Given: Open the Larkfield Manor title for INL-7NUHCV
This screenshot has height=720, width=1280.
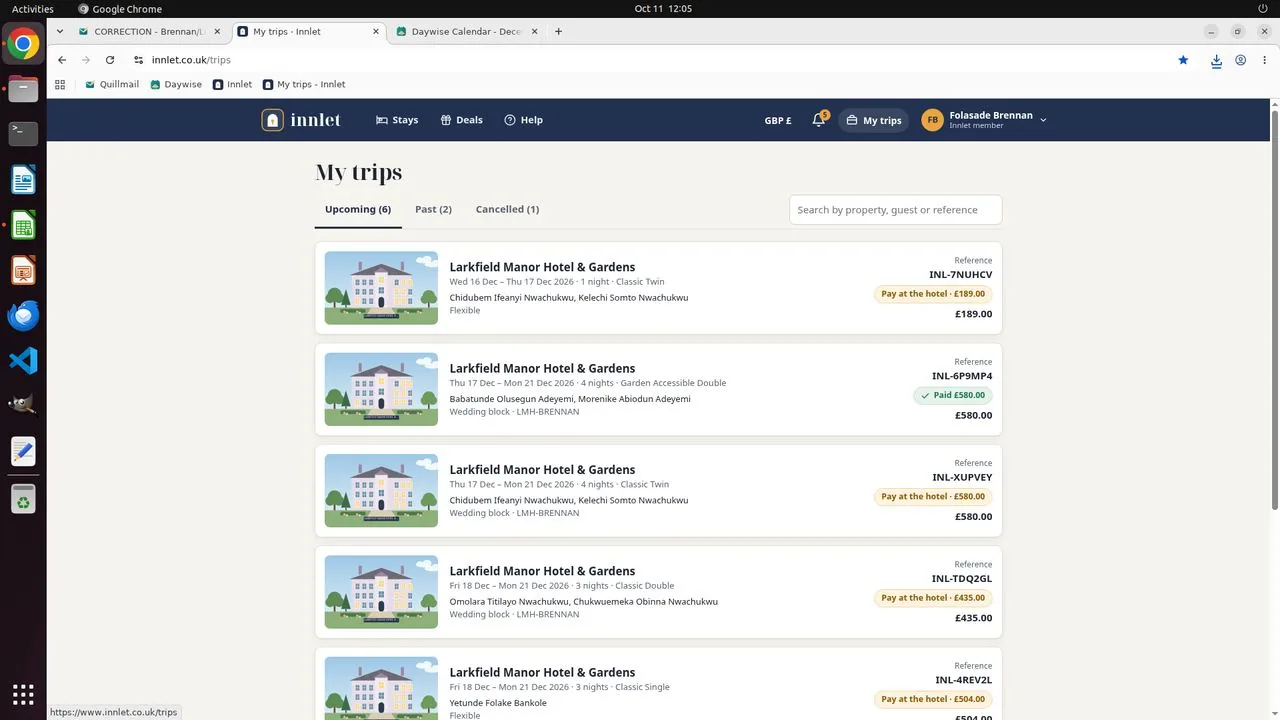Looking at the screenshot, I should [x=542, y=267].
